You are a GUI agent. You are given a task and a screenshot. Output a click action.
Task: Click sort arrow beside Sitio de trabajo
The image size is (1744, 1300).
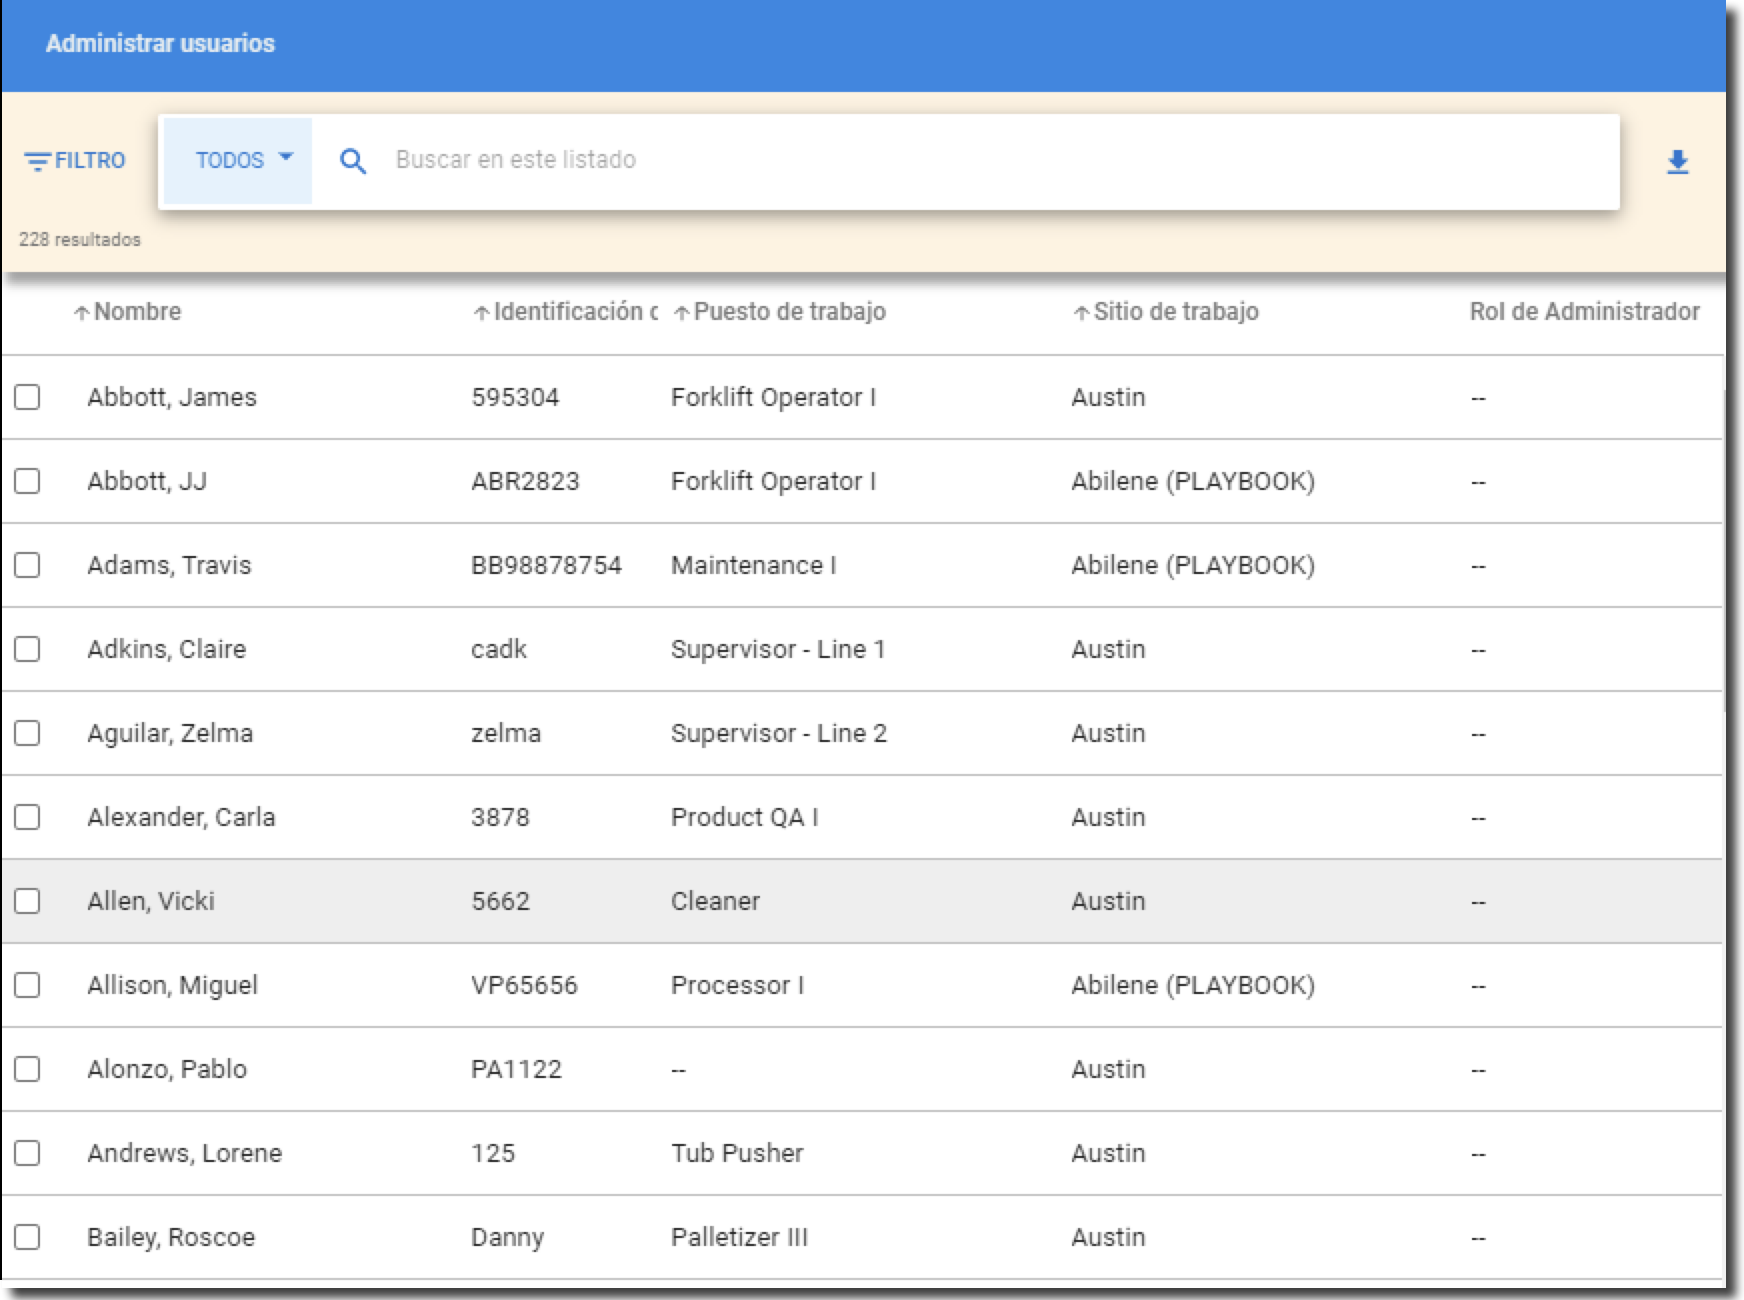coord(1080,313)
